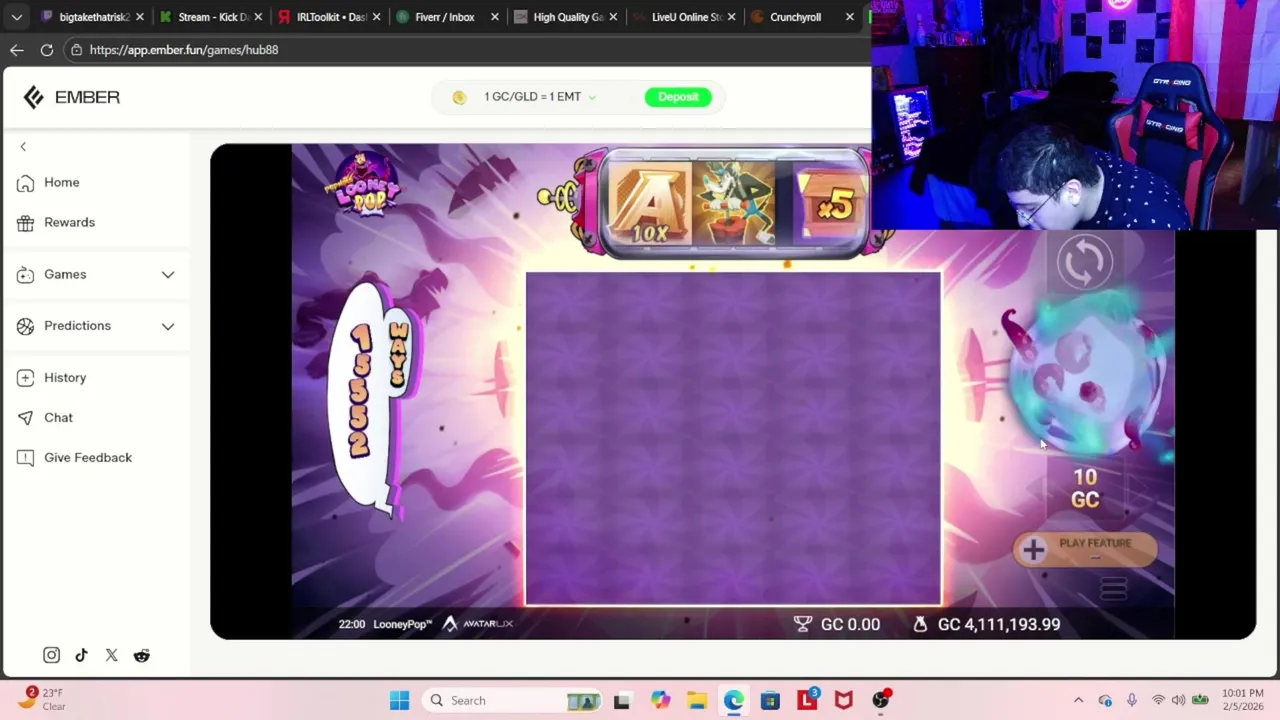
Task: Open the Reddit social link
Action: tap(141, 655)
